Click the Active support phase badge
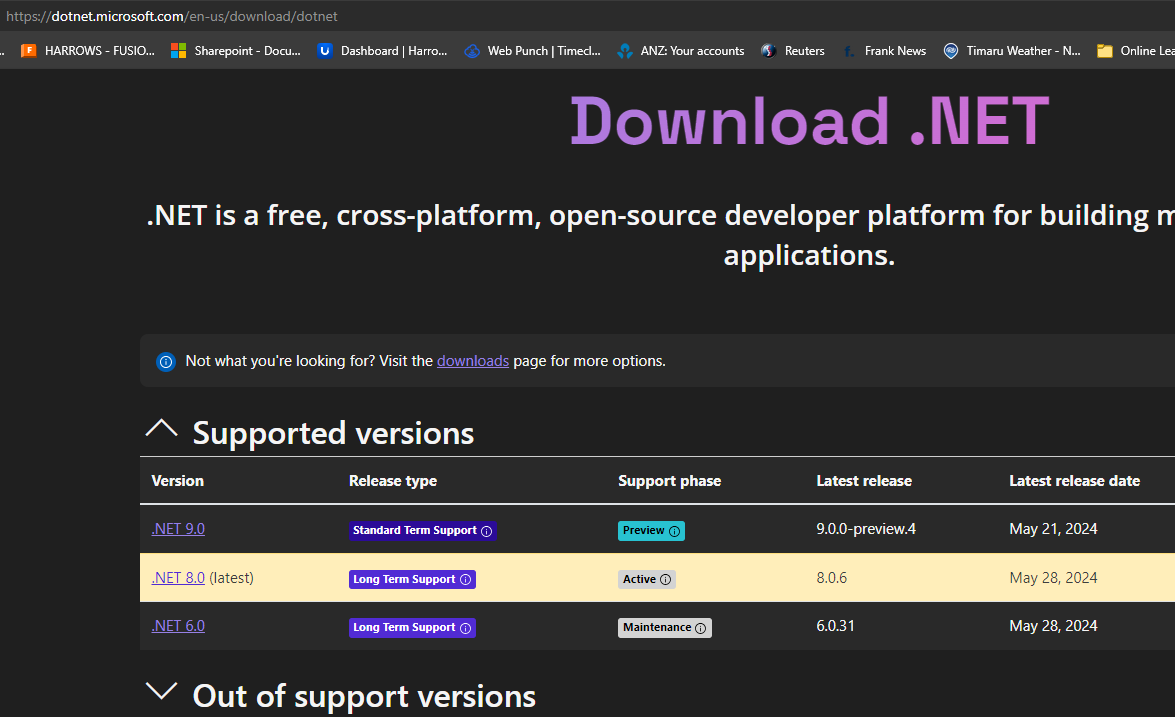The width and height of the screenshot is (1175, 717). [x=647, y=579]
